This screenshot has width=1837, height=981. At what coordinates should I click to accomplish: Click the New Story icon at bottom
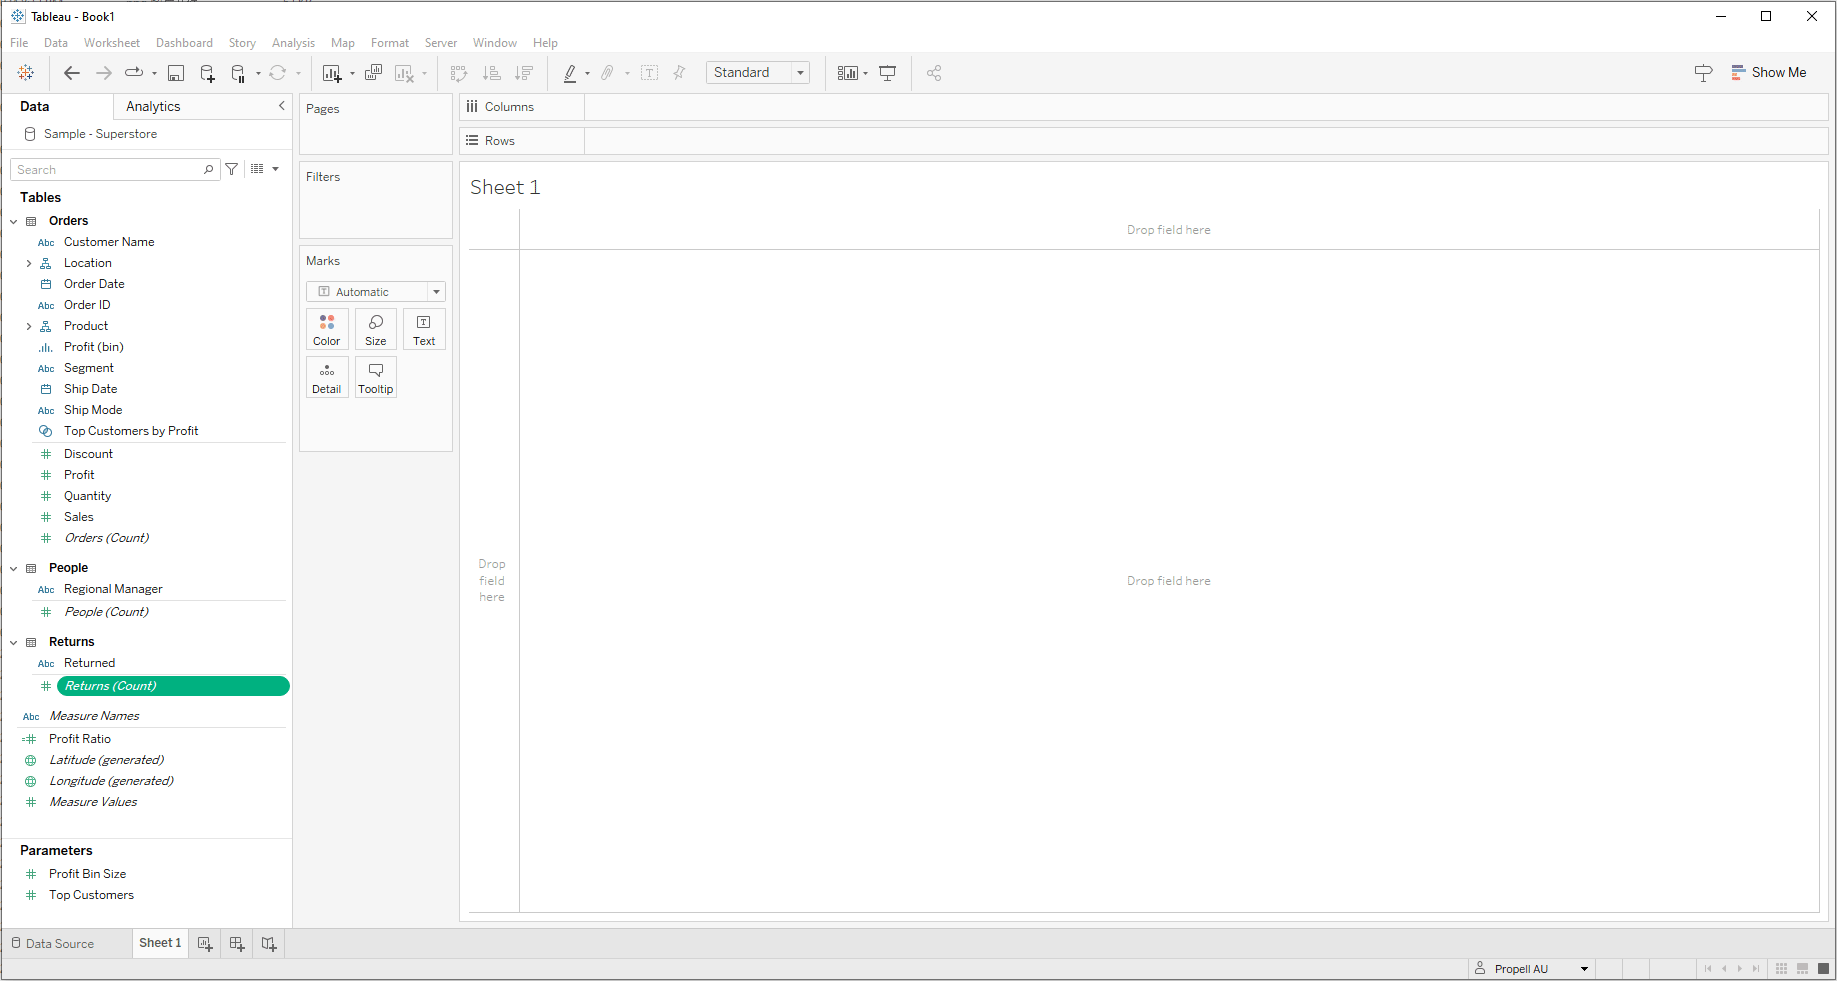(x=268, y=943)
